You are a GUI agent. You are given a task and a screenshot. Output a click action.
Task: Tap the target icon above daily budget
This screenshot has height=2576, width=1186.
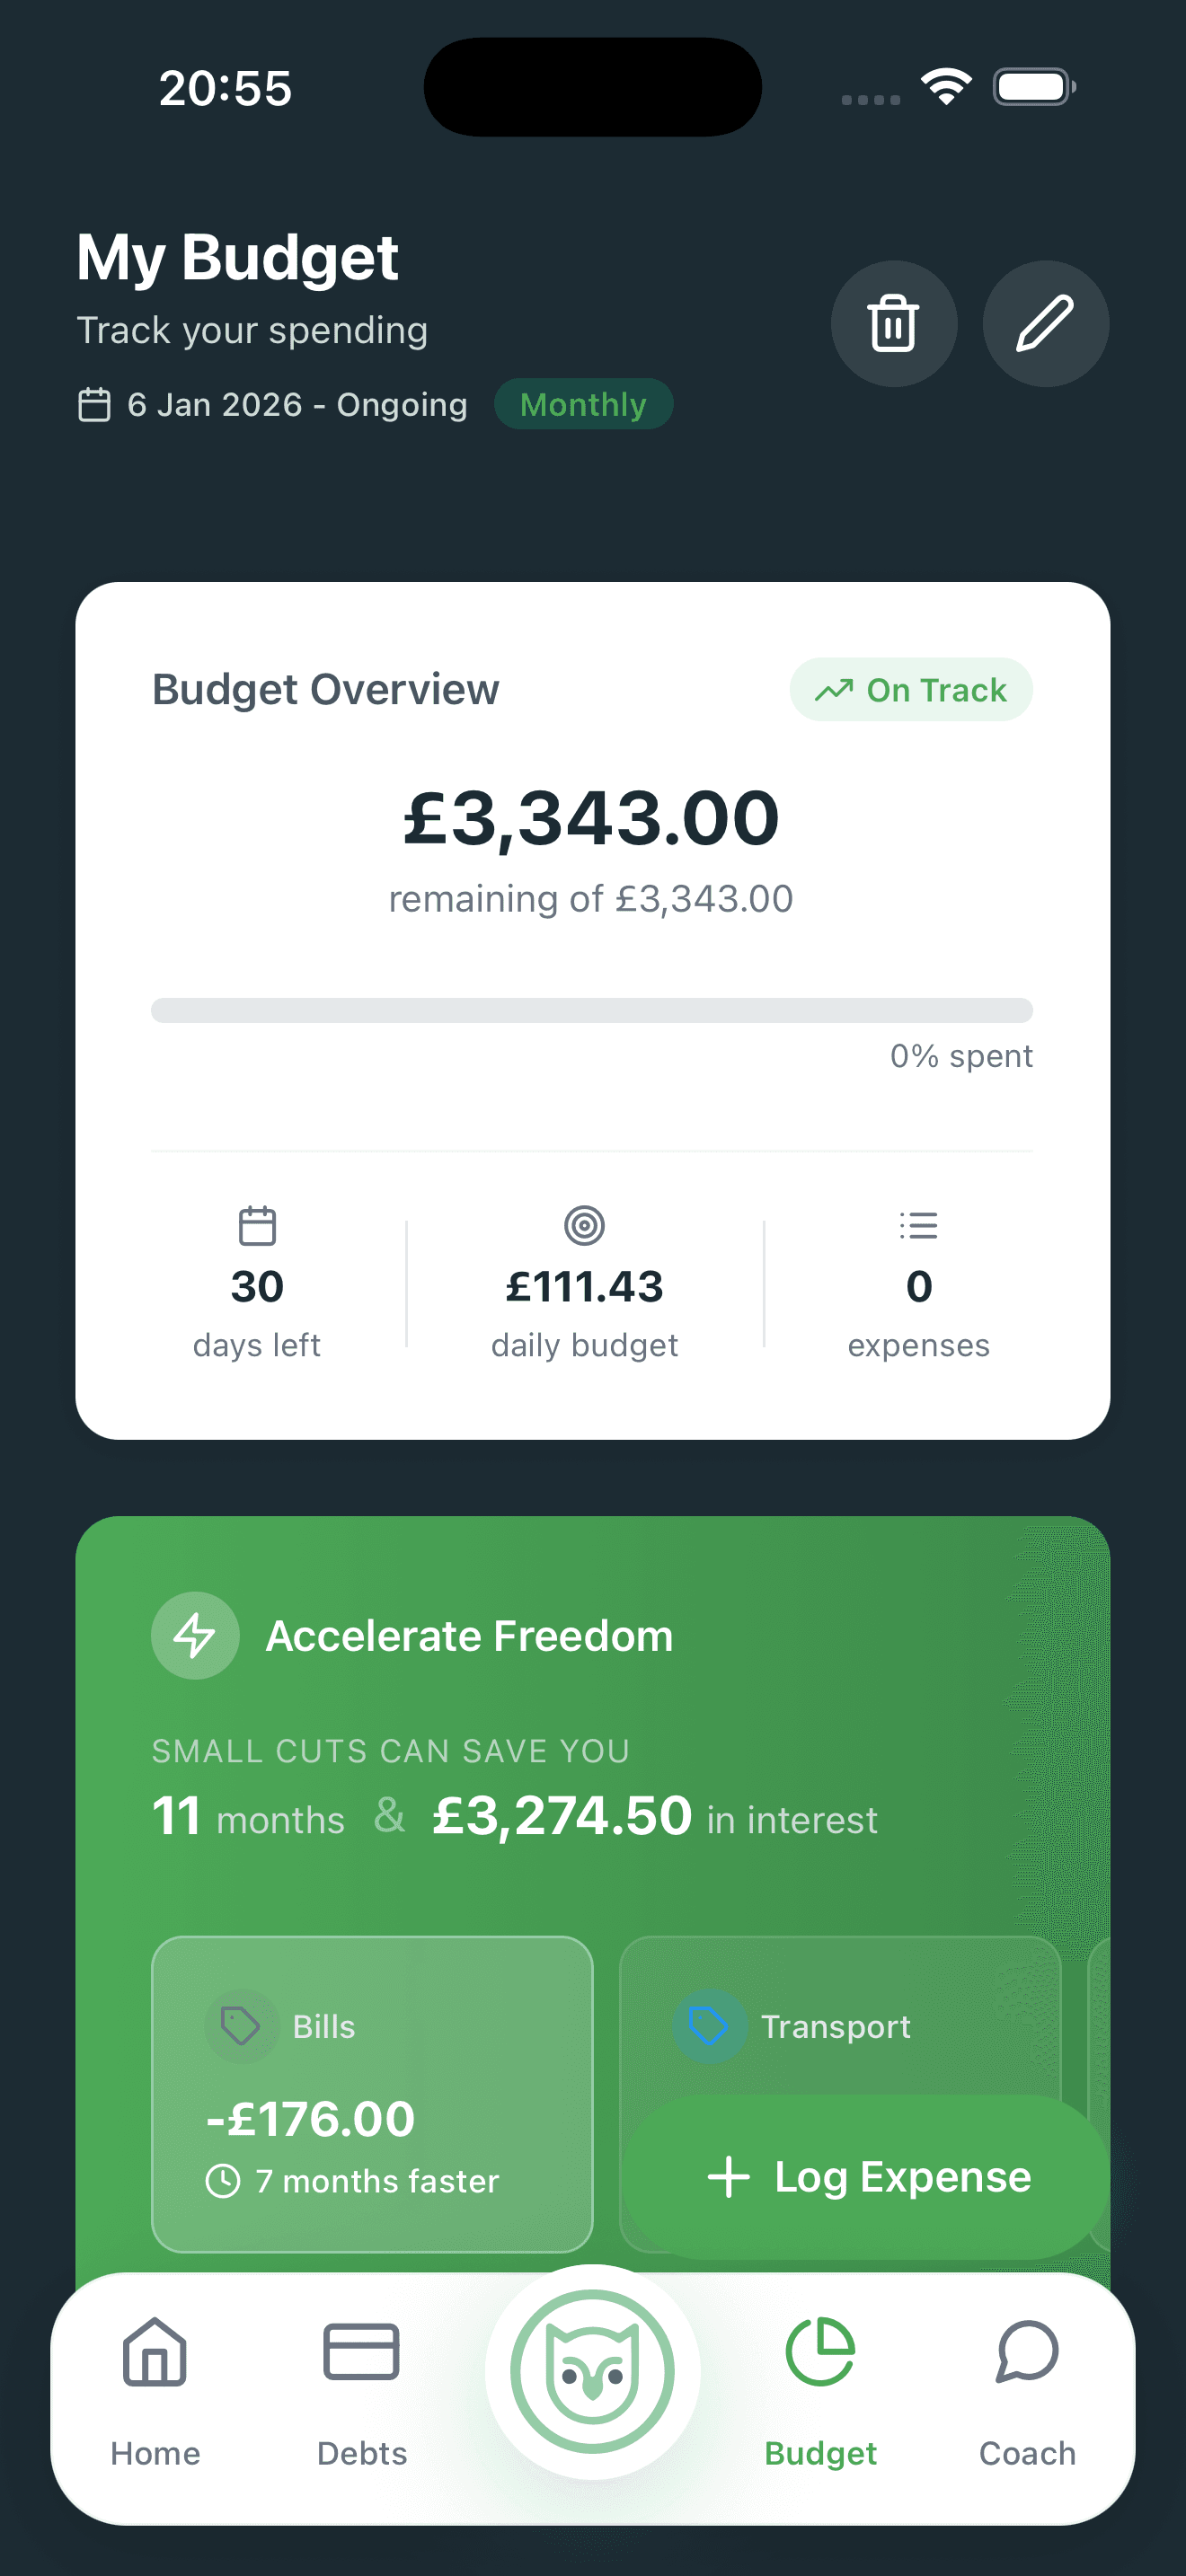point(584,1226)
